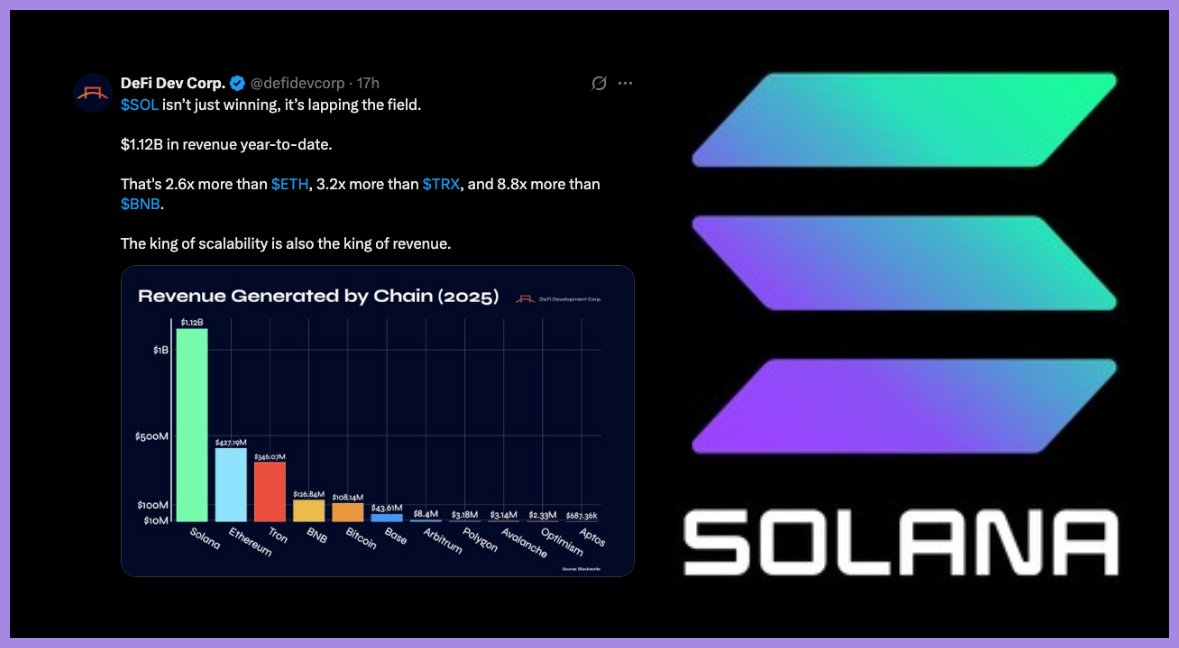Click the bottom purple Solana logo stripe
1179x648 pixels.
point(904,406)
